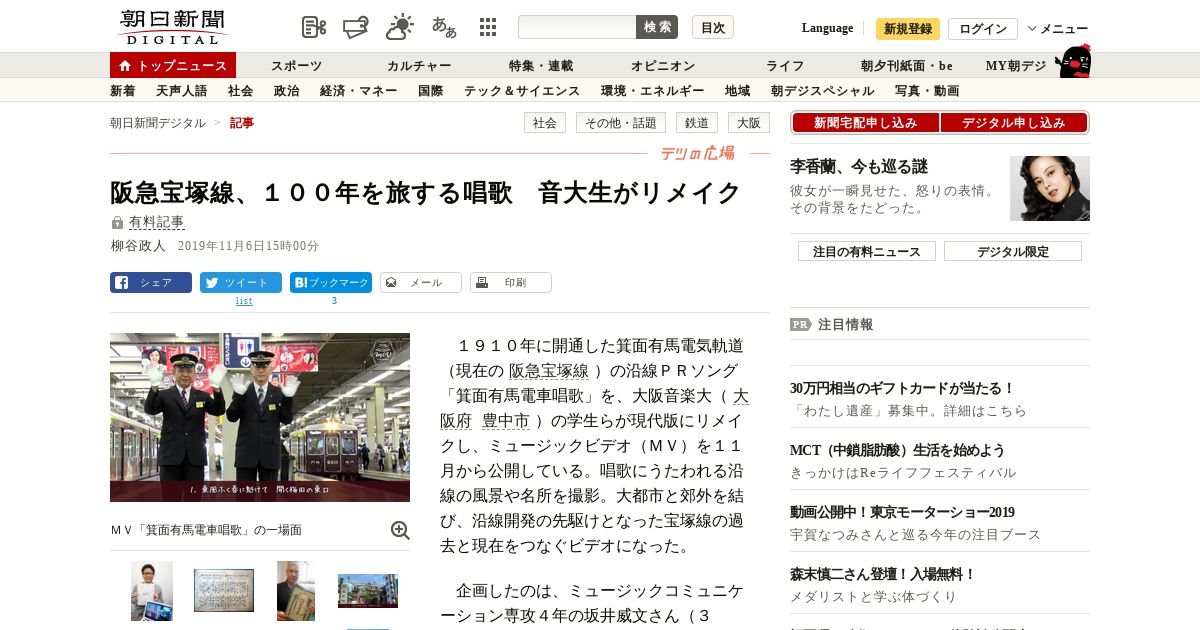The image size is (1200, 630).
Task: Open the 李香蘭、今も巡る謎 feature
Action: coord(859,166)
